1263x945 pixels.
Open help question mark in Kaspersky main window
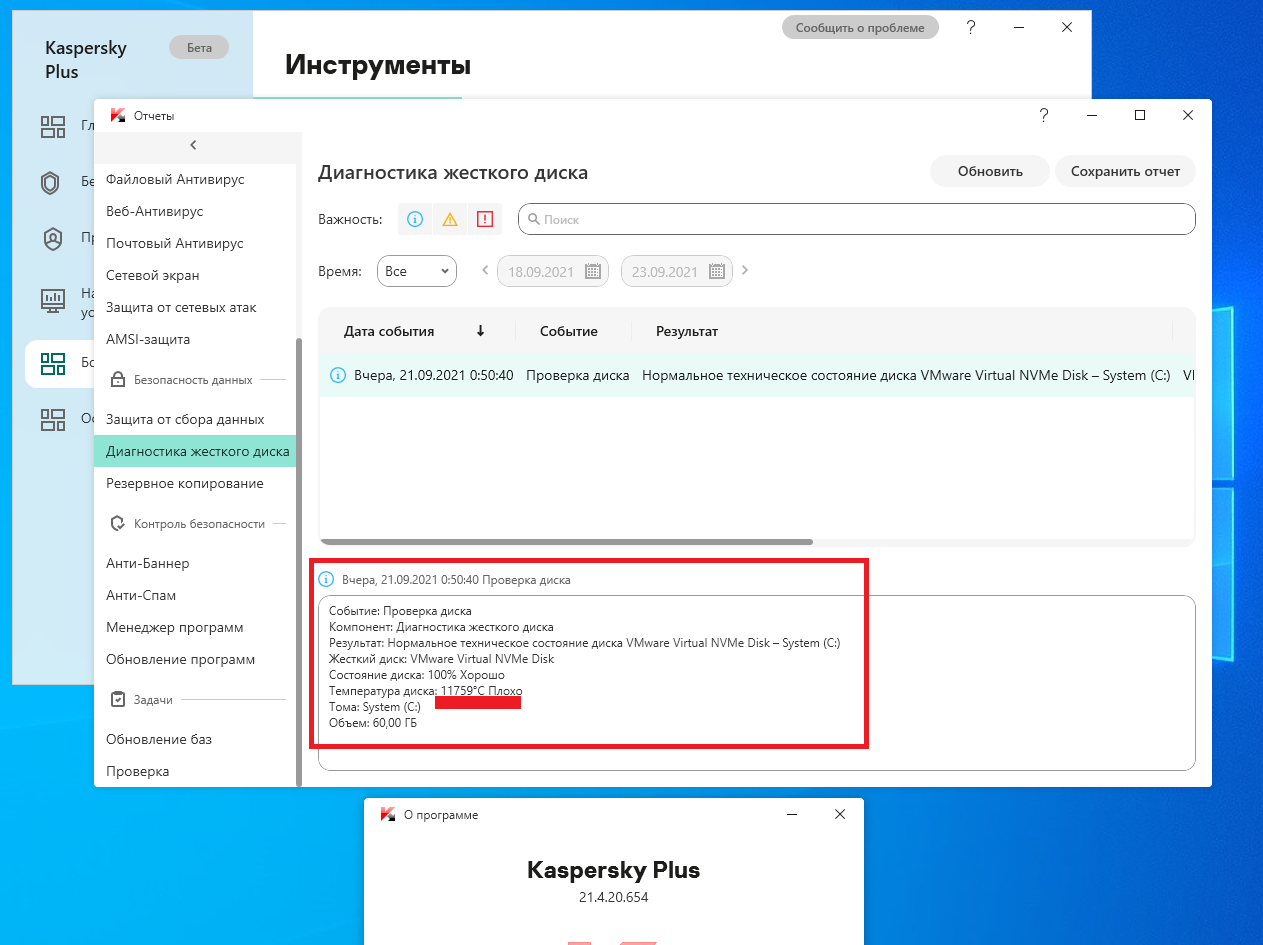coord(971,28)
